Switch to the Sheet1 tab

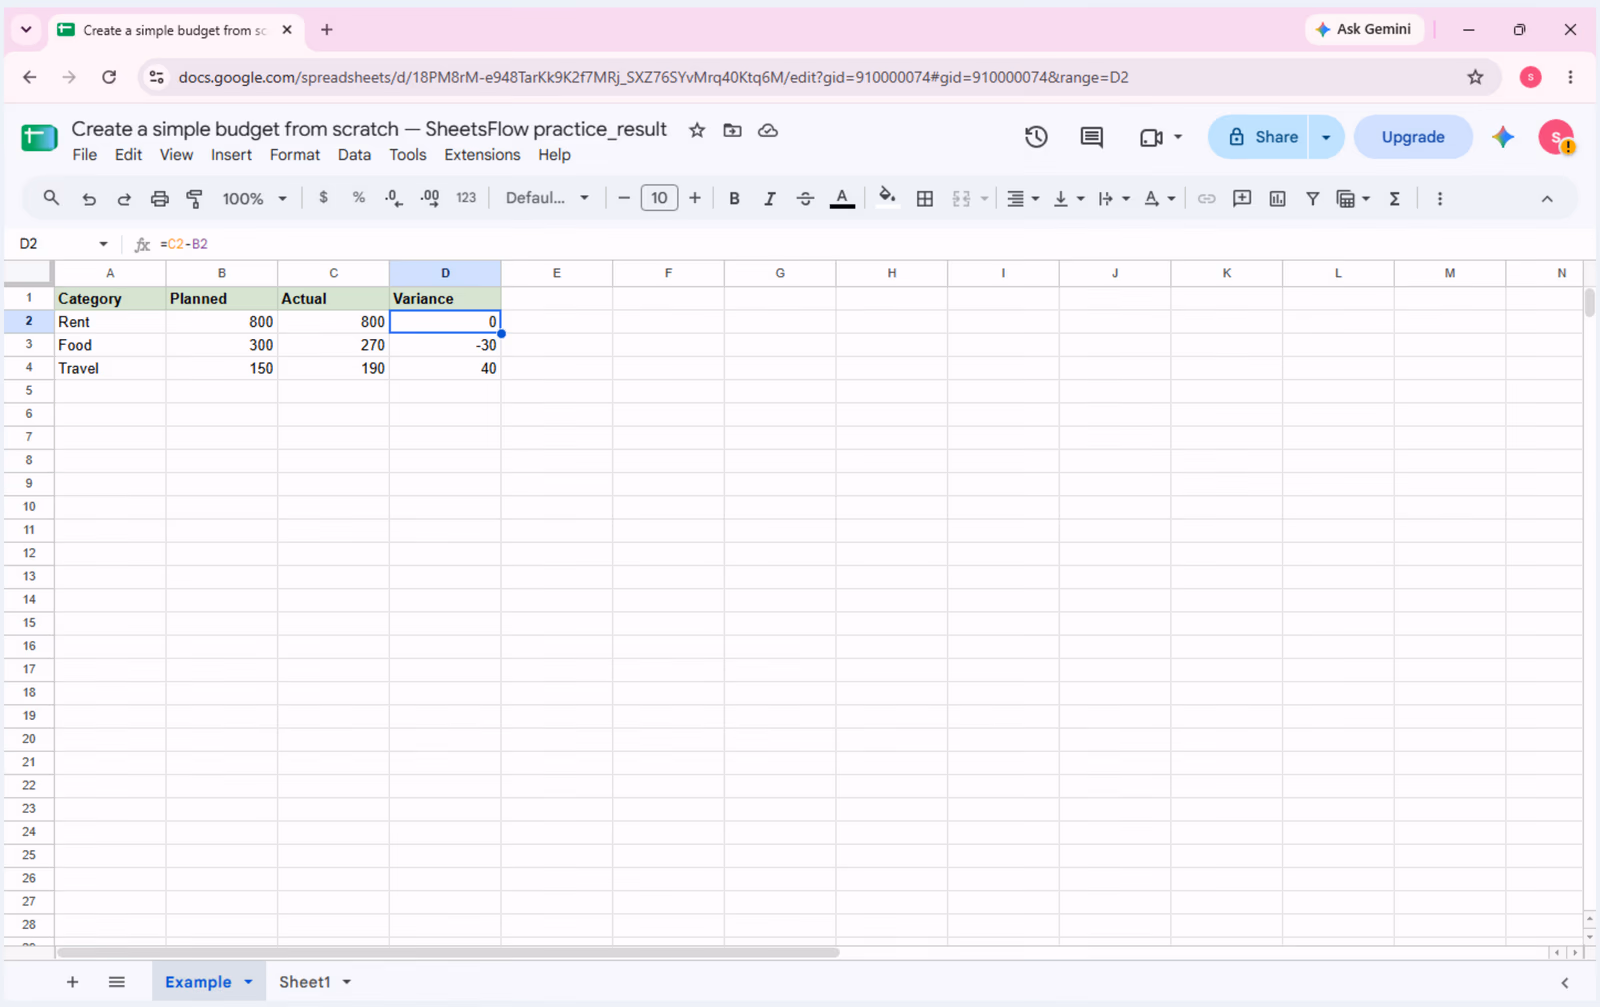click(x=305, y=982)
